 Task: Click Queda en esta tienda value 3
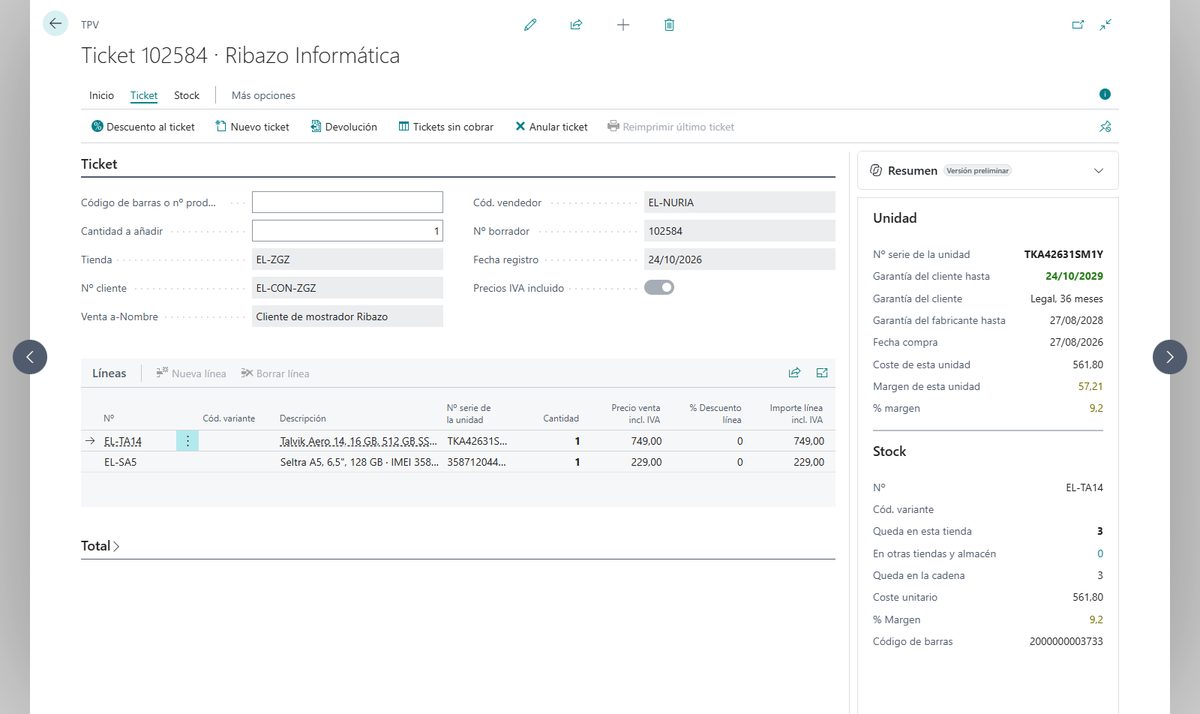(1100, 532)
